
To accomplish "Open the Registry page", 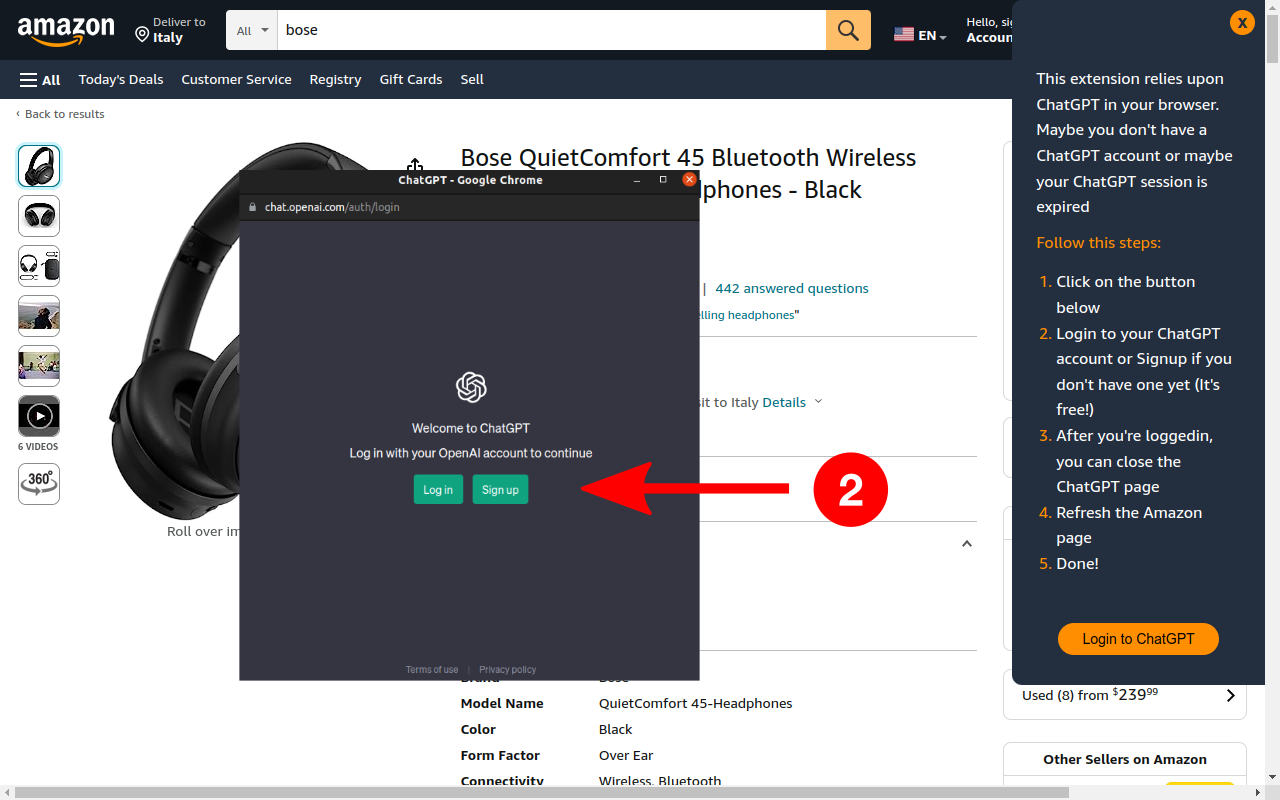I will click(x=335, y=80).
